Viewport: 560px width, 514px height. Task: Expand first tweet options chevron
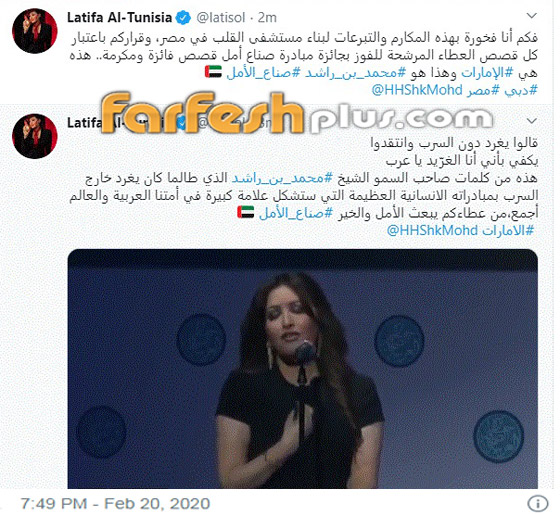pyautogui.click(x=532, y=16)
